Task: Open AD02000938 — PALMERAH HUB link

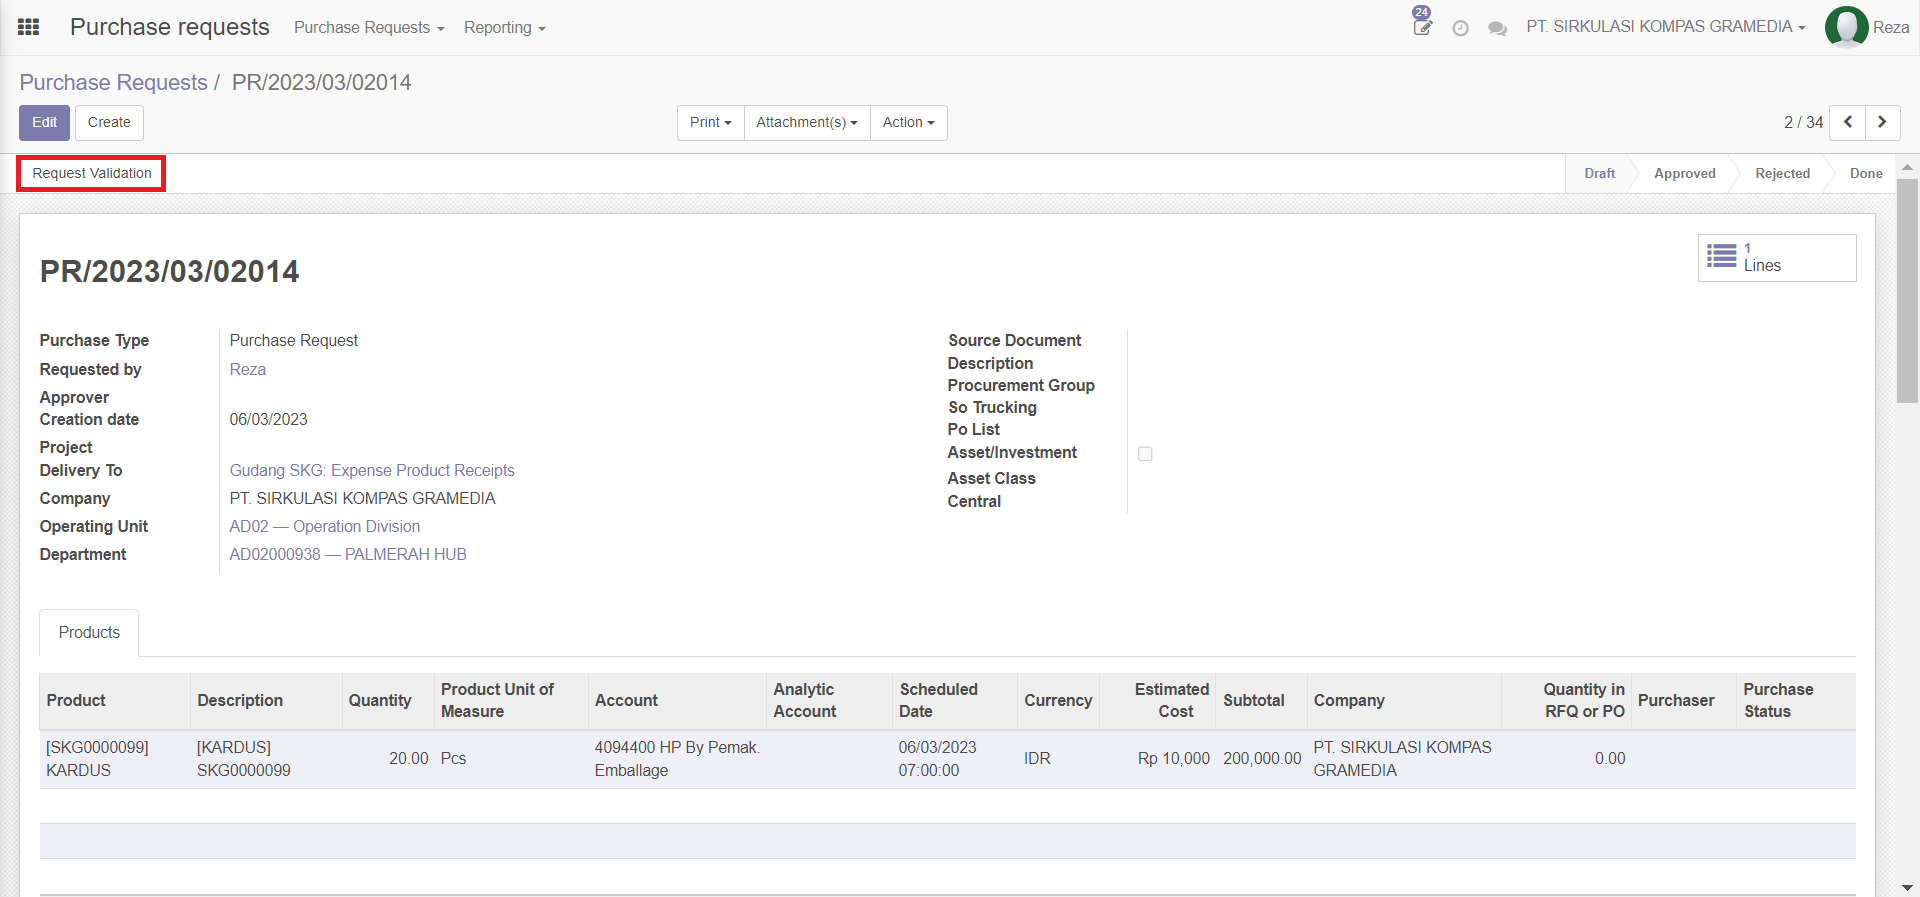Action: click(348, 554)
